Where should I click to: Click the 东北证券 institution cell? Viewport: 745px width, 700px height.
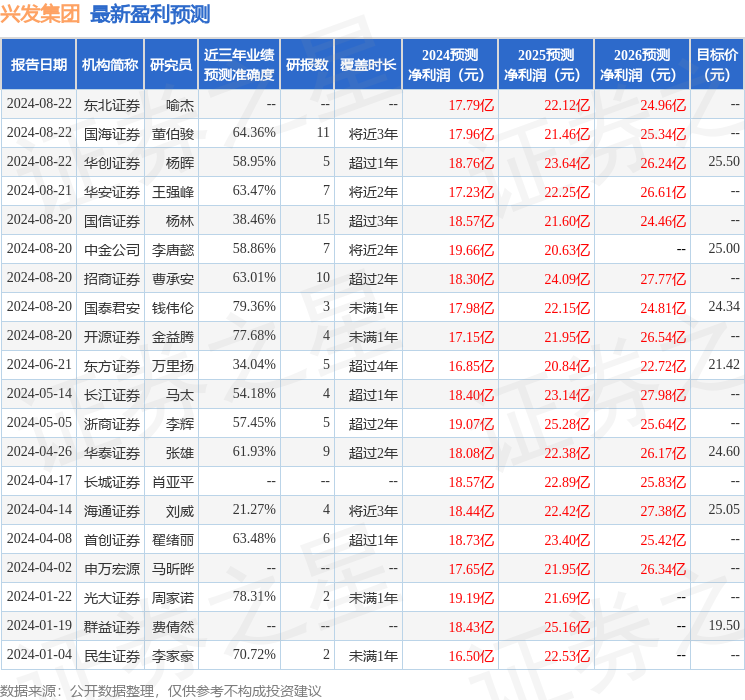tap(112, 105)
